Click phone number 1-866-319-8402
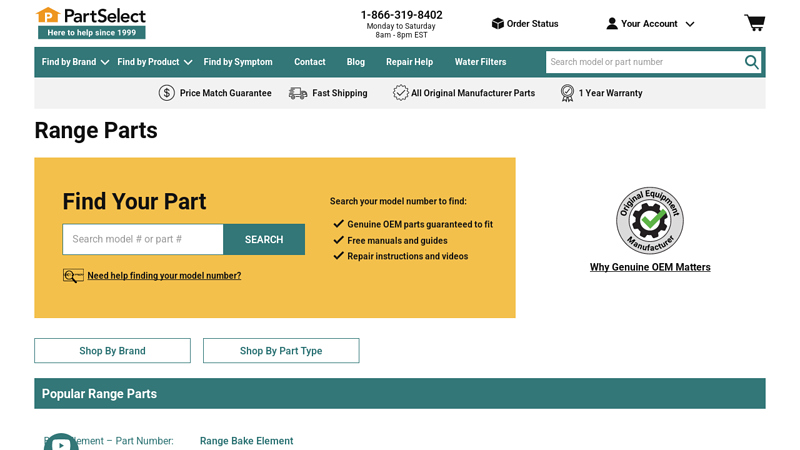 (x=402, y=15)
